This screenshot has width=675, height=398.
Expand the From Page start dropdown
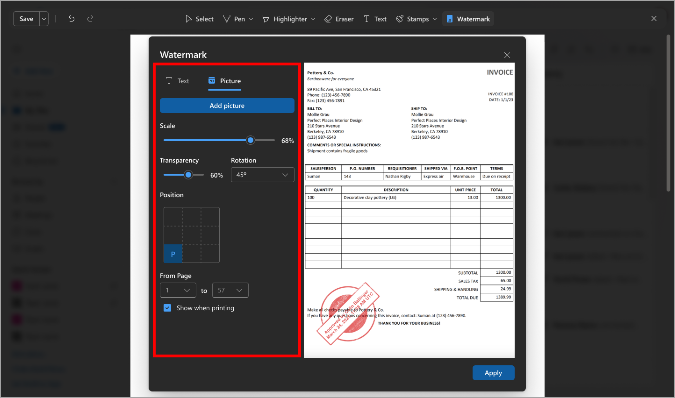(178, 290)
